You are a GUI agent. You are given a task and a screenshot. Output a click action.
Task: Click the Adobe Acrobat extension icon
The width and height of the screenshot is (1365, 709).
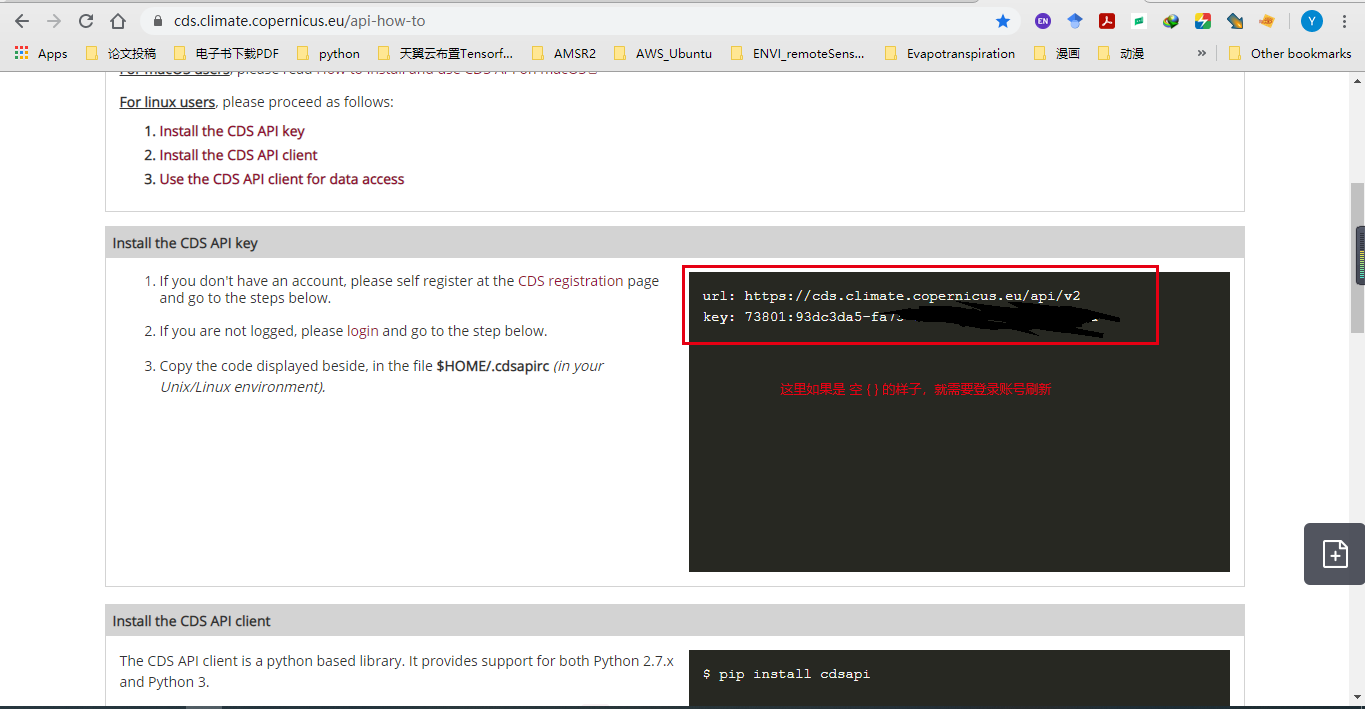coord(1107,20)
